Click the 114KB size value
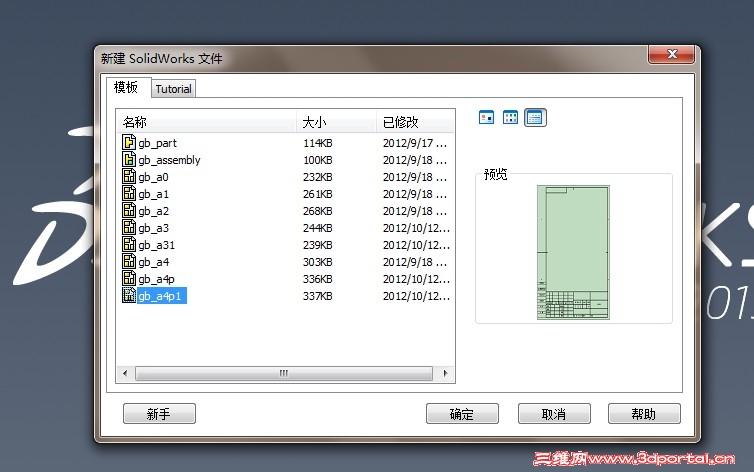Screen dimensions: 754x472 [x=317, y=143]
